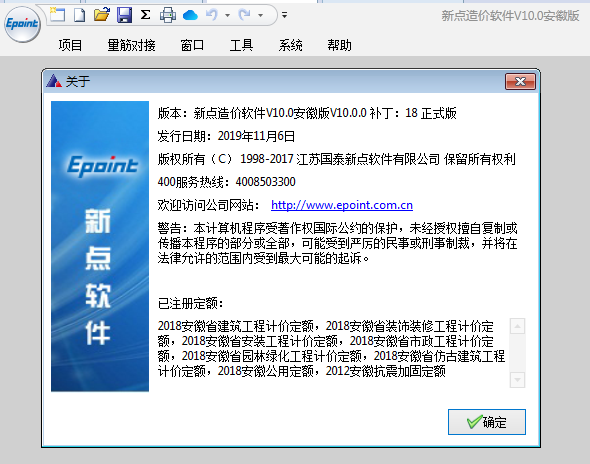Screen dimensions: 590x464
Task: Open the 工具 menu
Action: (241, 45)
